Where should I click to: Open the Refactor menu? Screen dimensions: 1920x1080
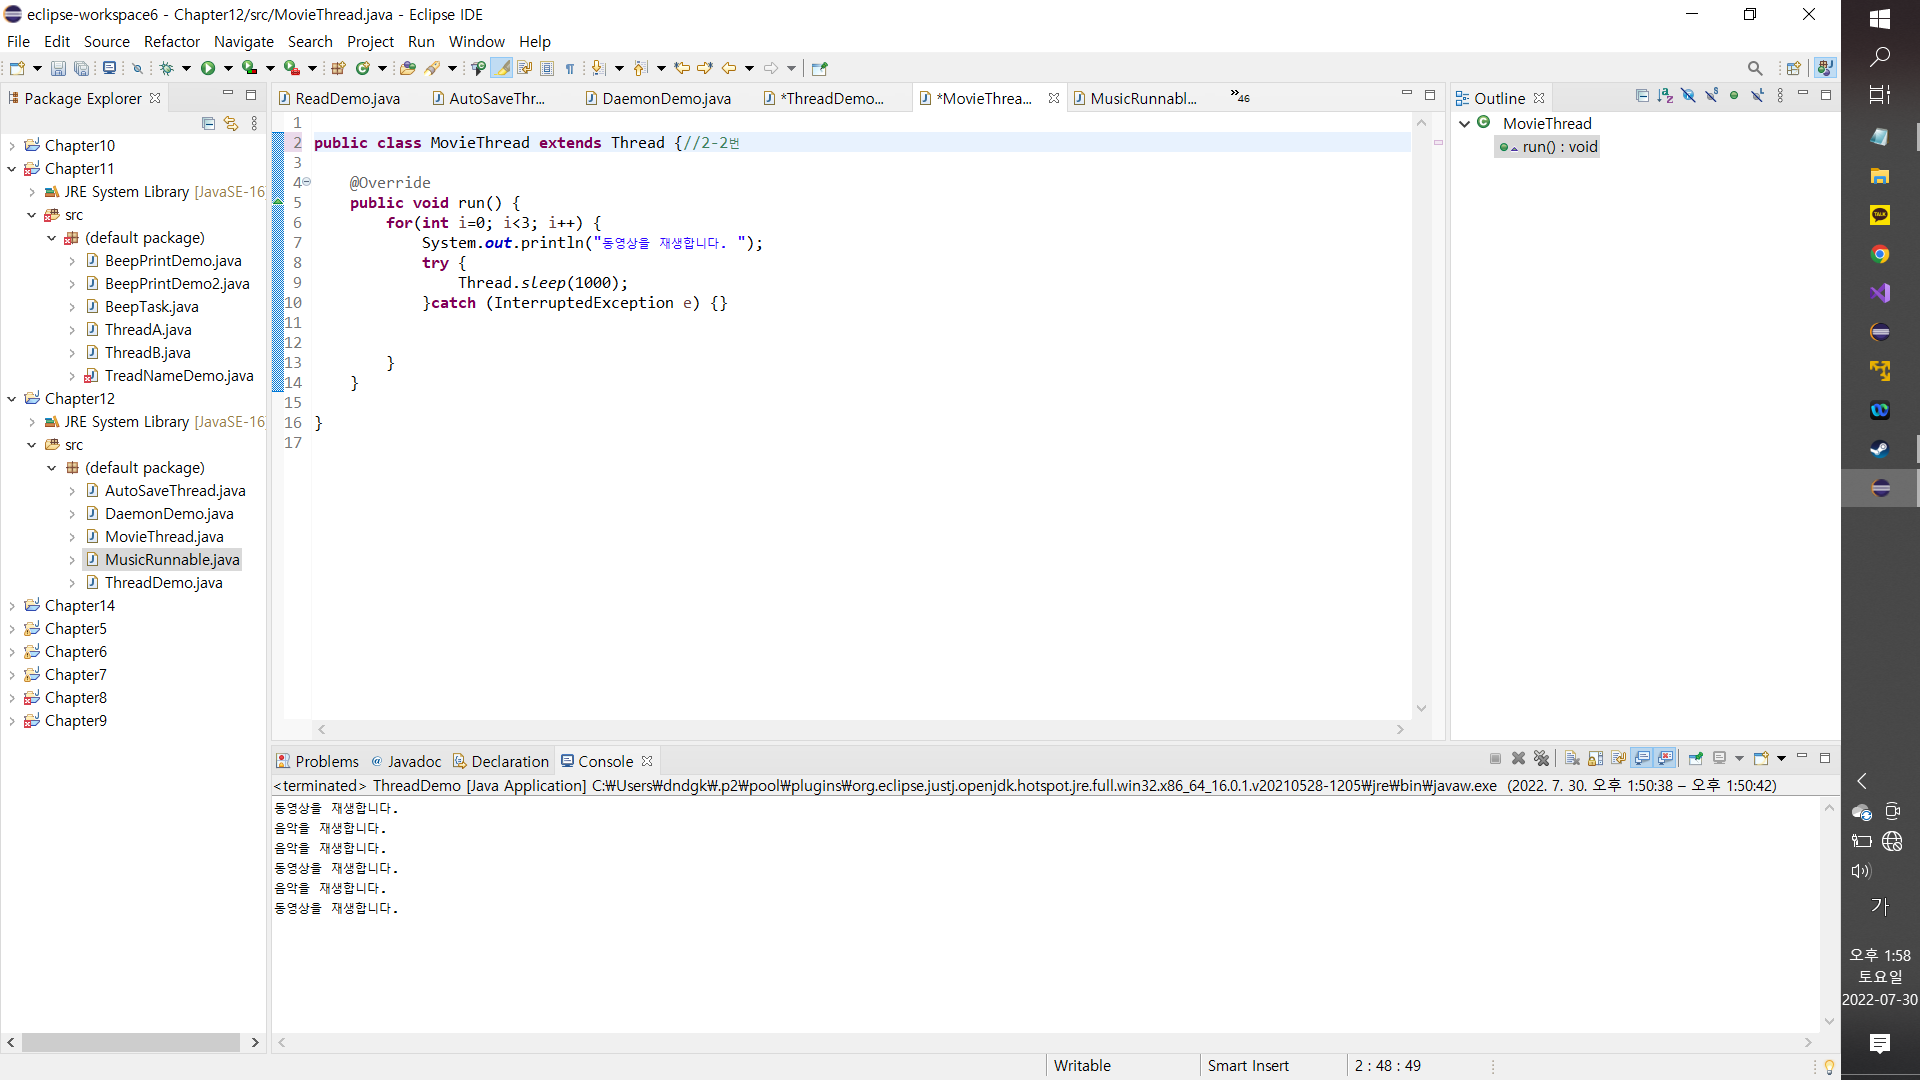[171, 42]
